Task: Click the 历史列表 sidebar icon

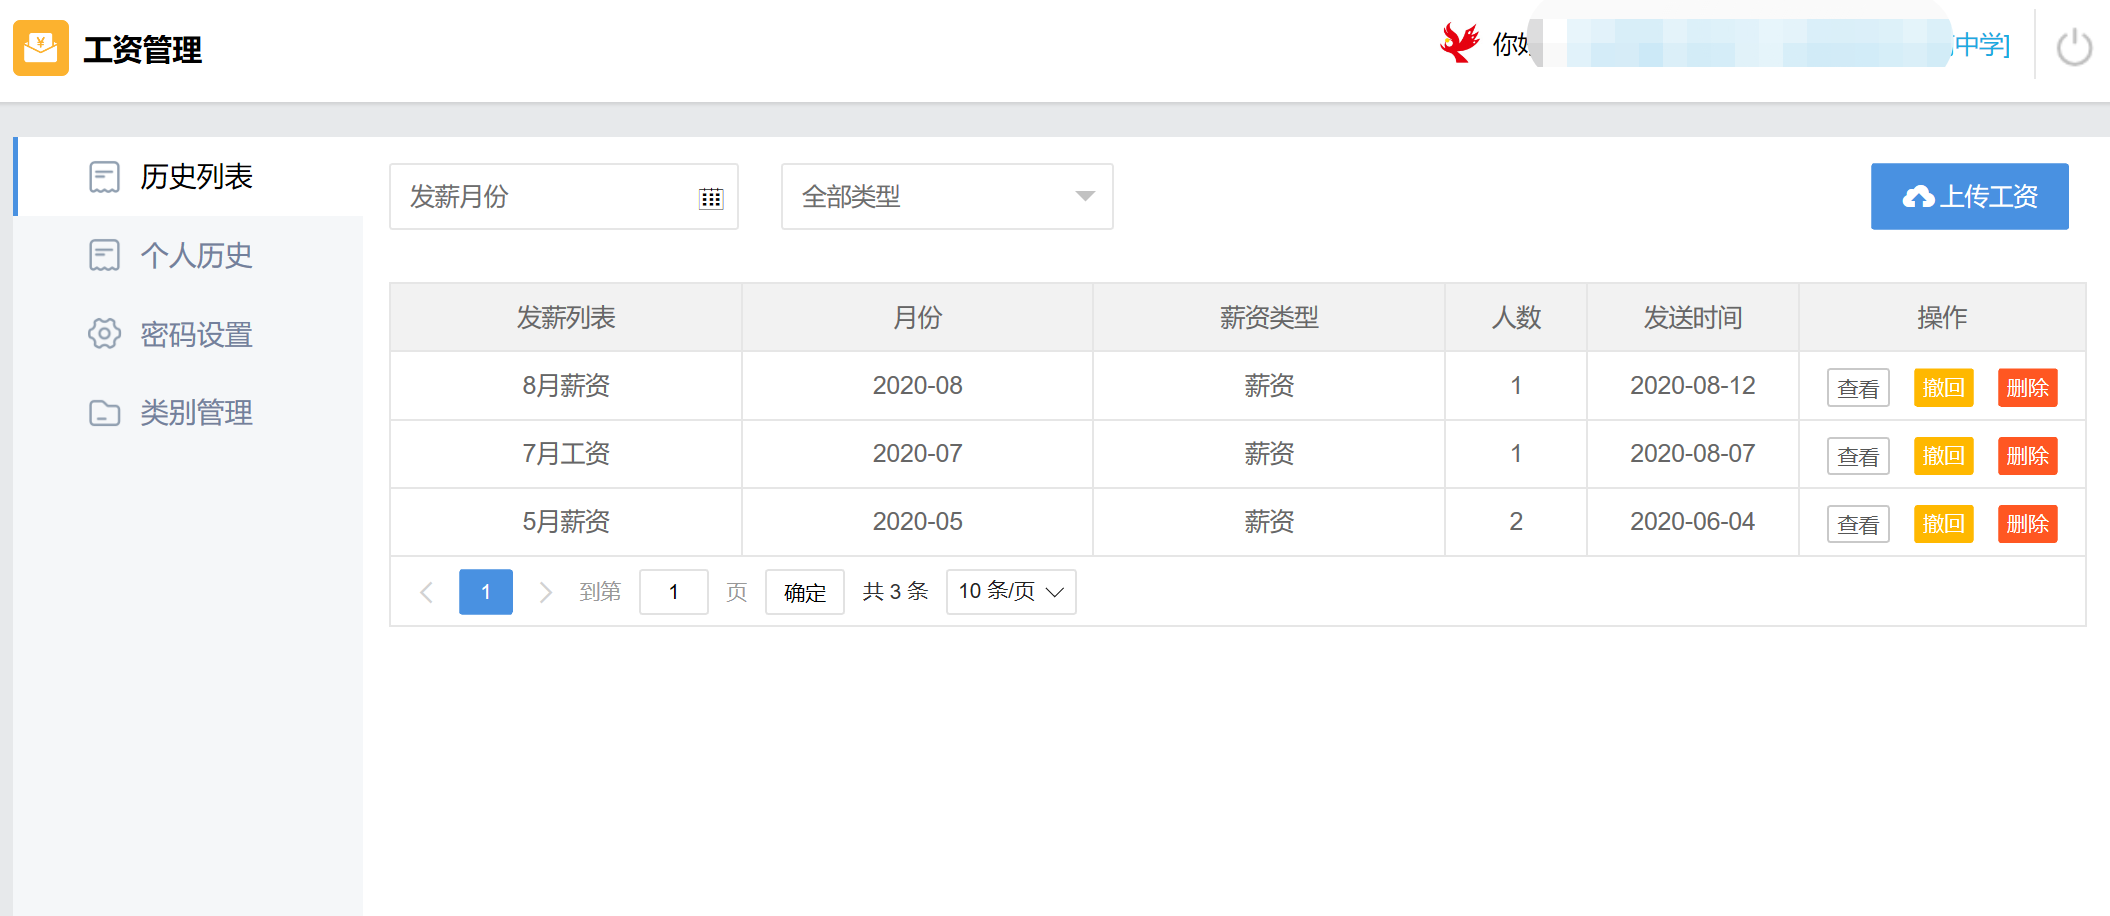Action: (104, 177)
